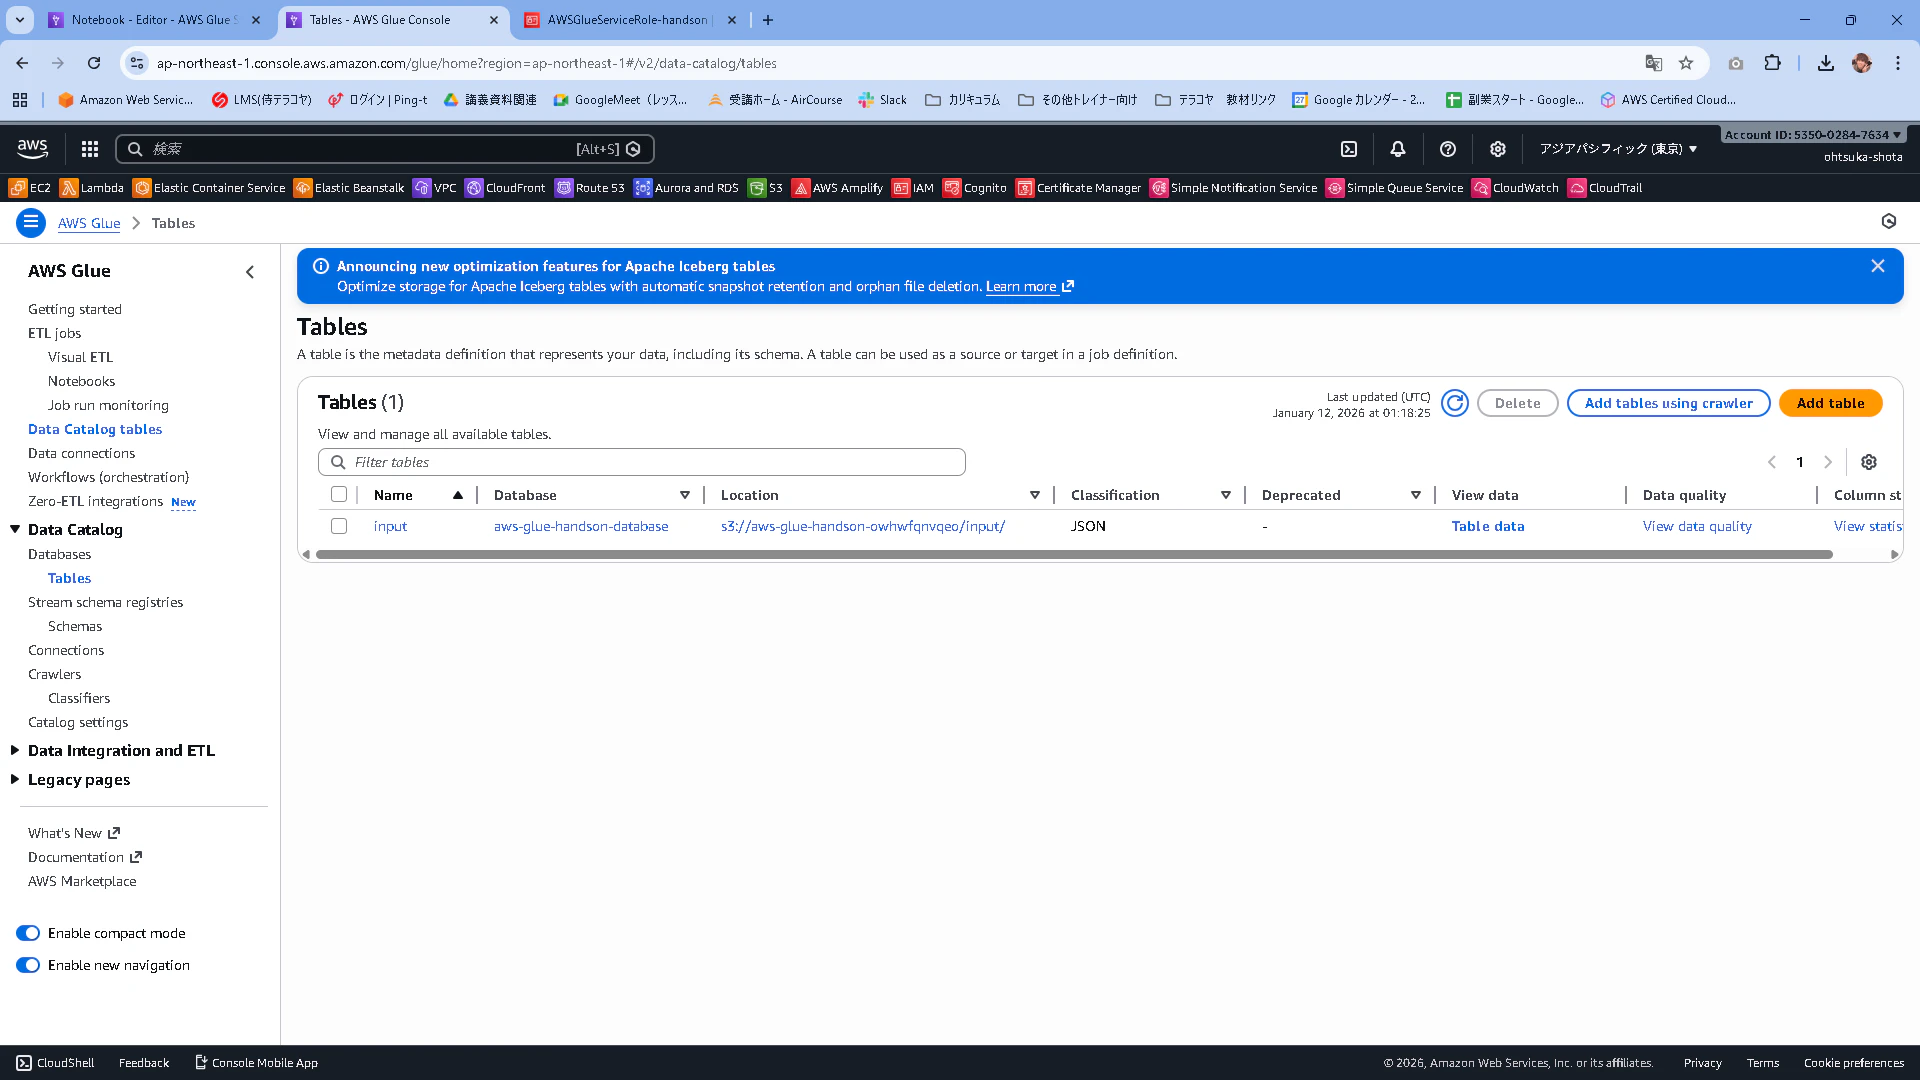Click the AWS services grid menu icon
The image size is (1920, 1080).
tap(90, 149)
